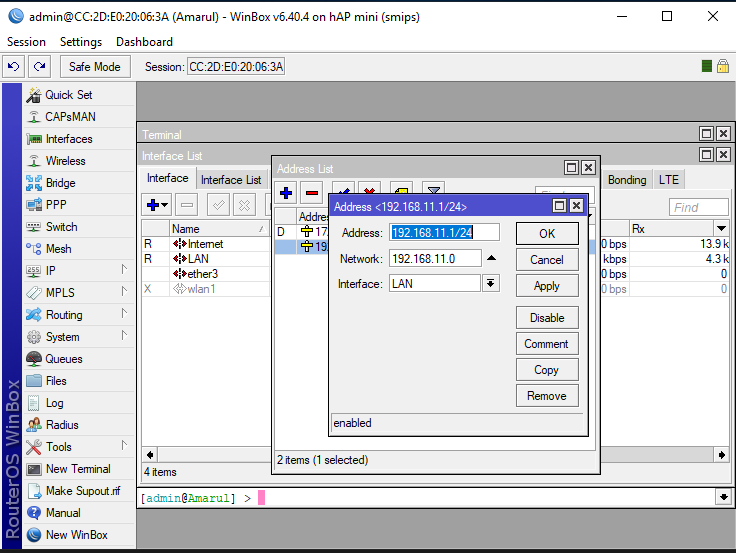The width and height of the screenshot is (736, 553).
Task: Expand the System submenu
Action: coord(79,337)
